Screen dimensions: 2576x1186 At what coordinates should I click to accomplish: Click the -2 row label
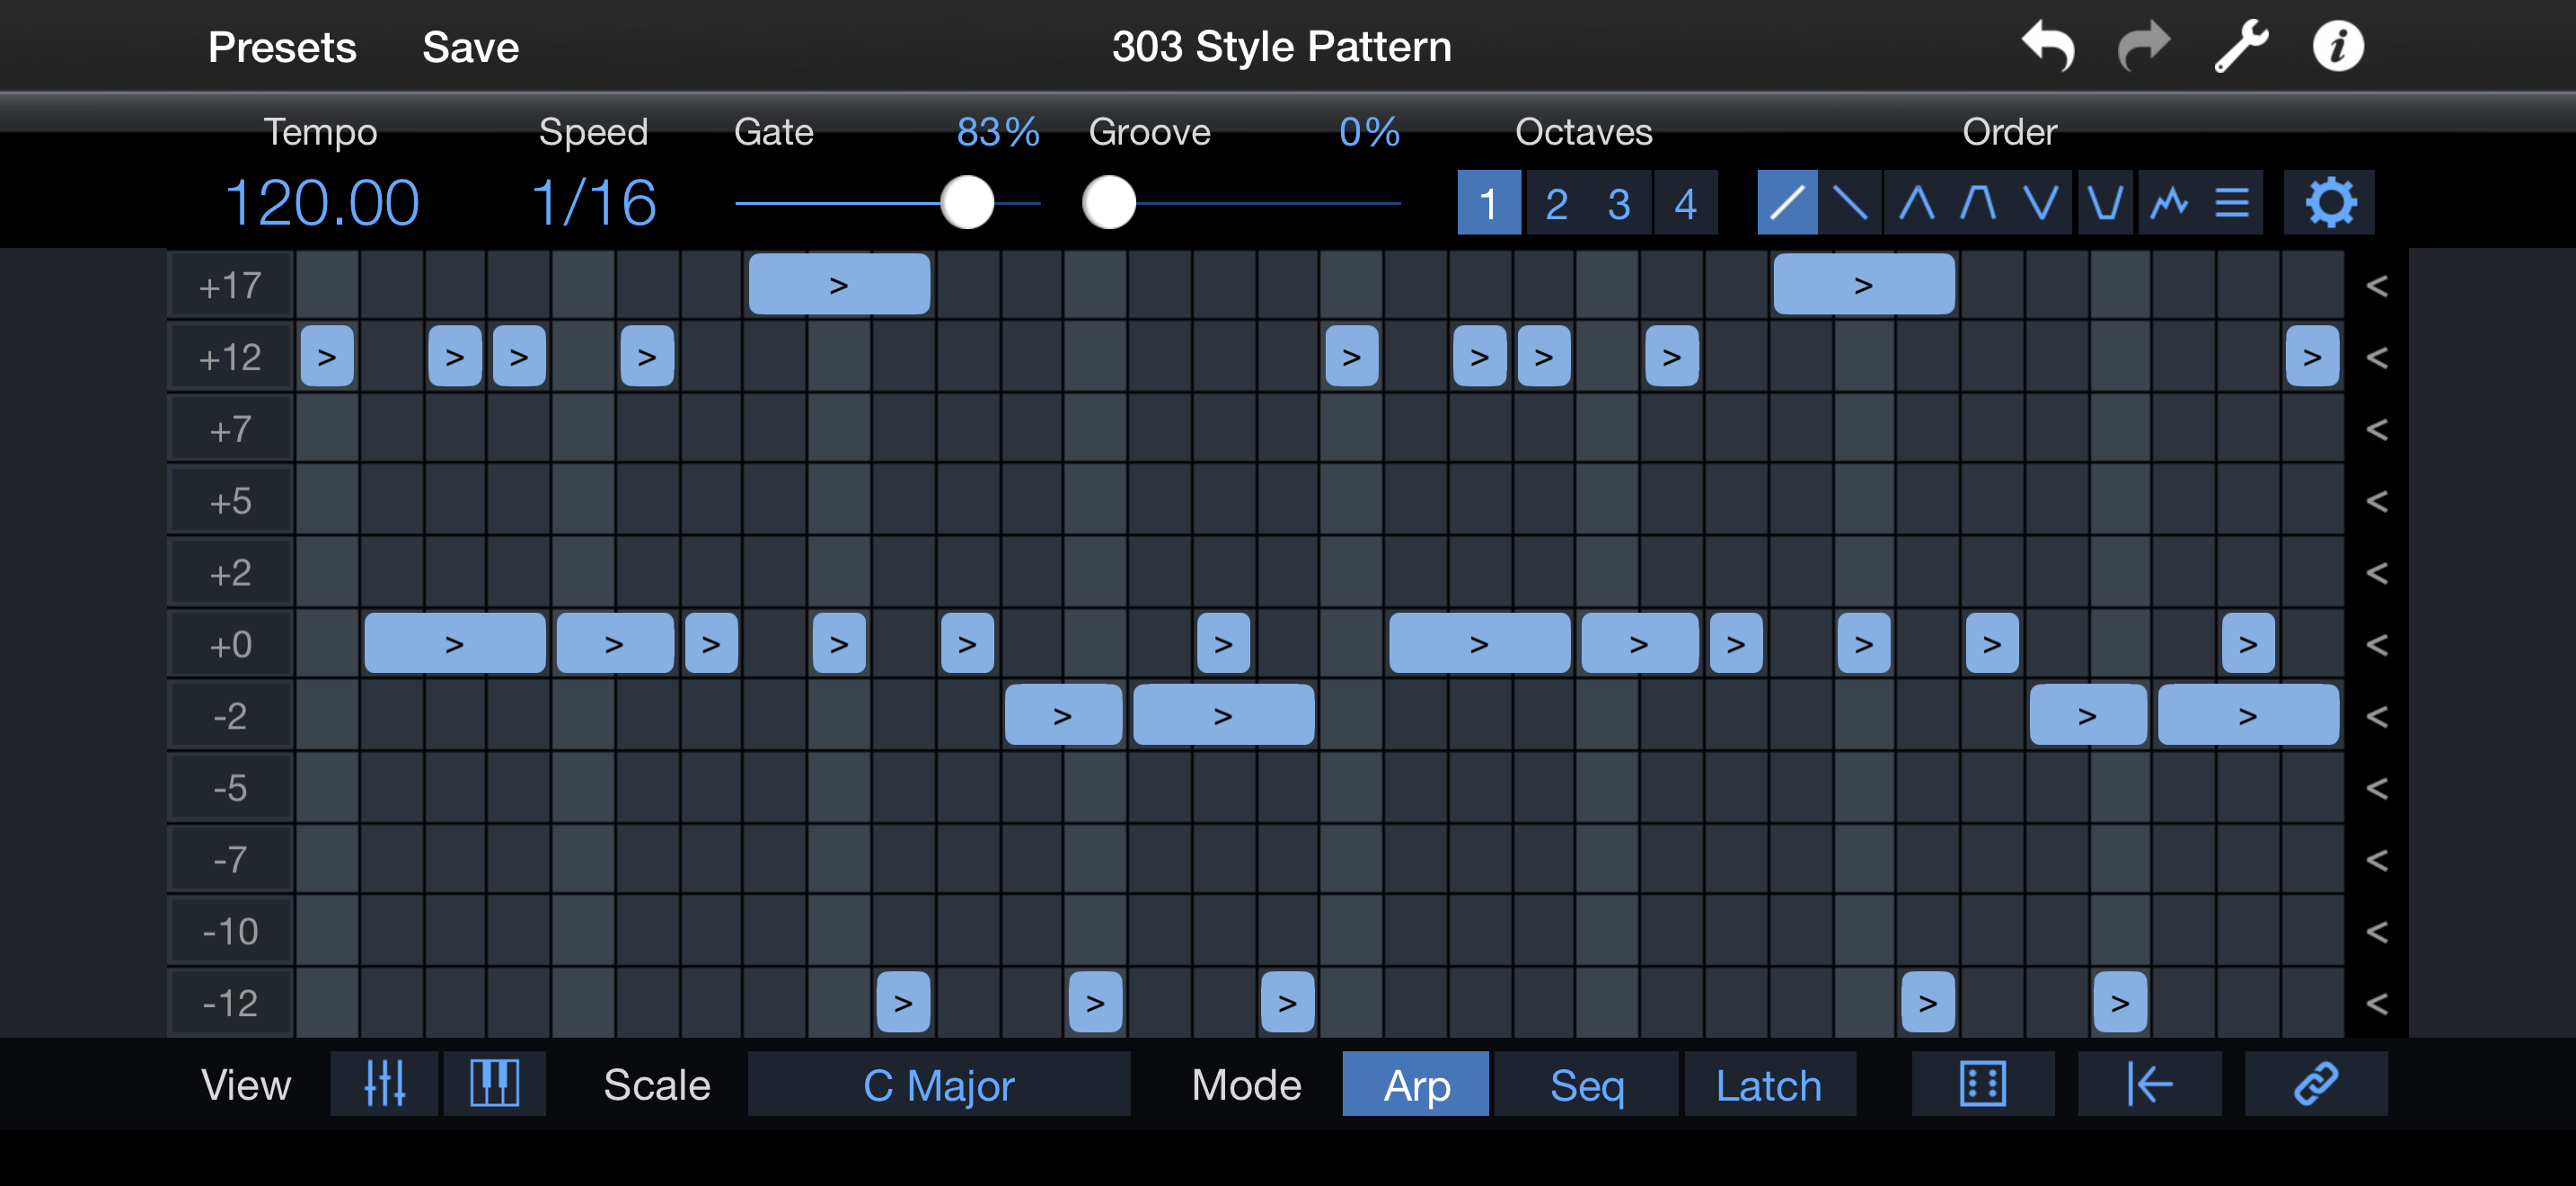pyautogui.click(x=231, y=716)
